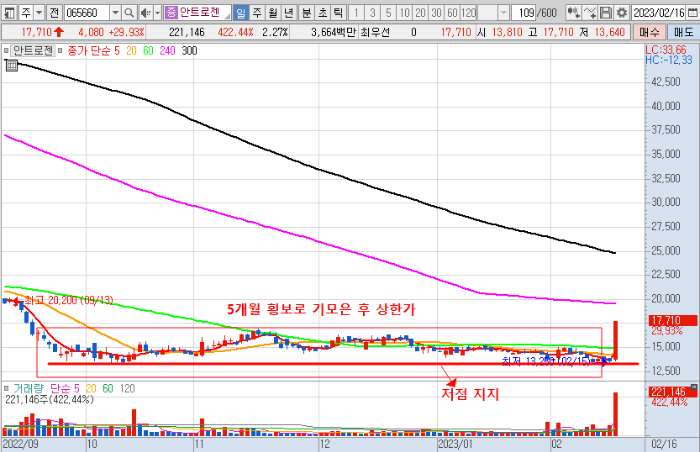Click the 02/16 date label on time axis

coord(664,444)
